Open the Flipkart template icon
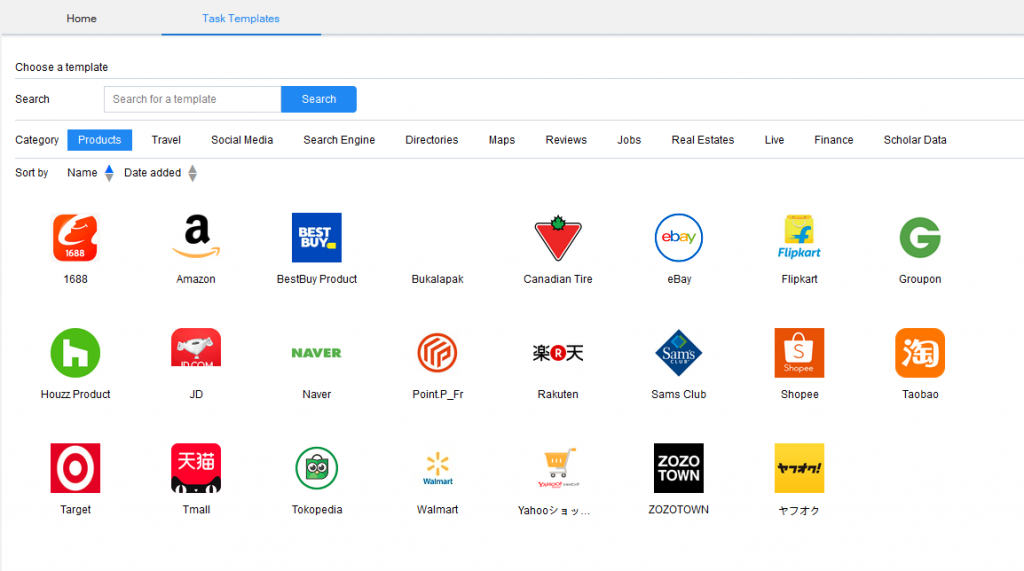This screenshot has height=571, width=1024. click(799, 238)
